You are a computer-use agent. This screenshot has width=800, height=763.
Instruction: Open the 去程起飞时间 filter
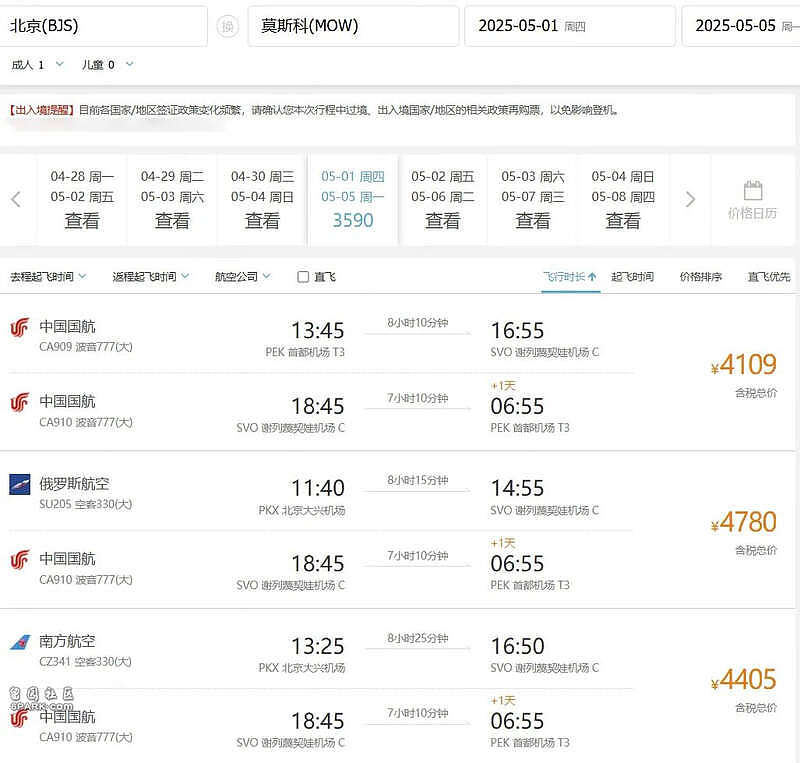48,277
